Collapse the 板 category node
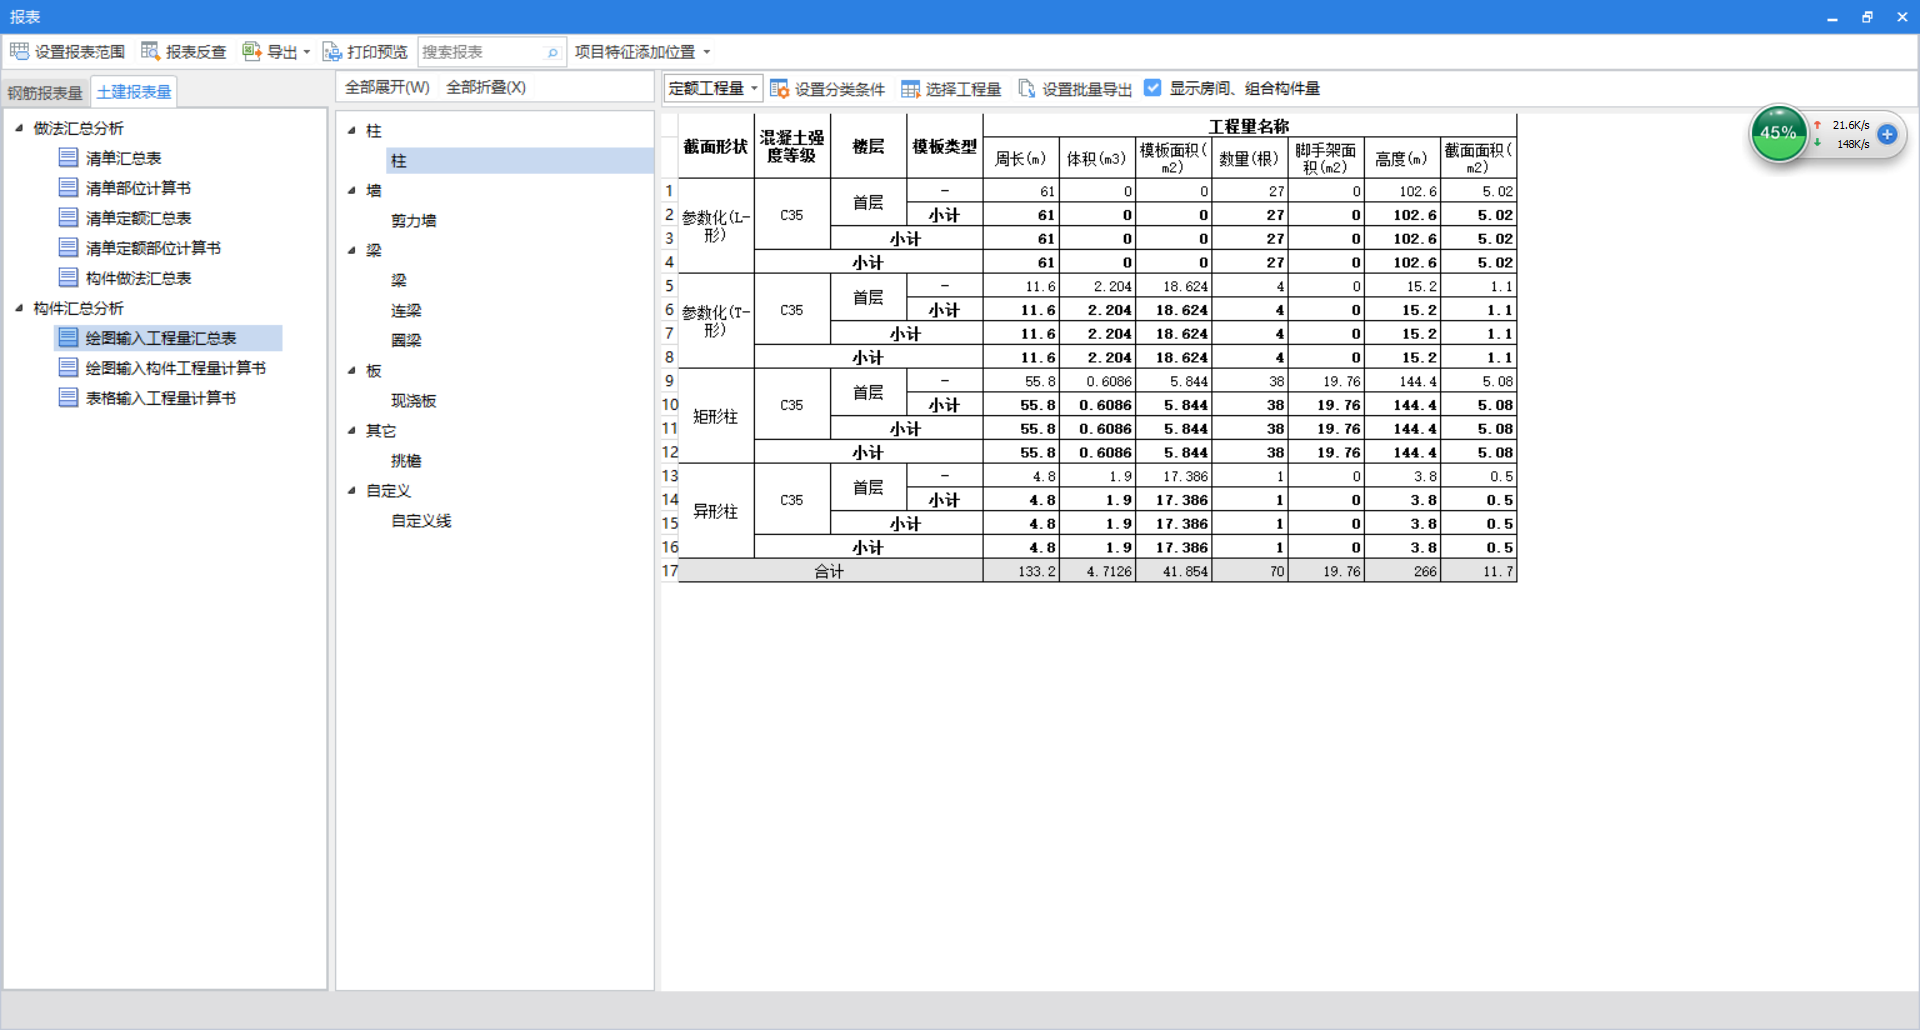This screenshot has height=1030, width=1920. (352, 370)
